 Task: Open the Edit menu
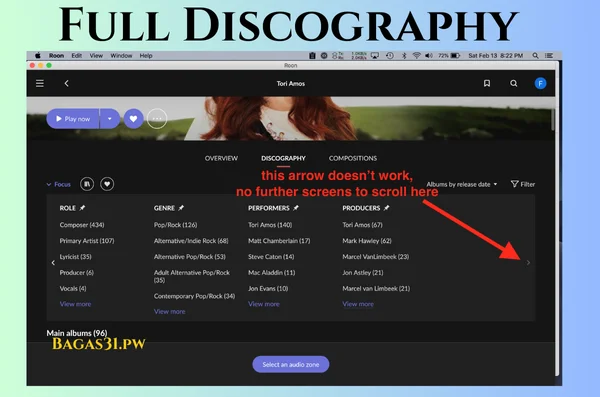[x=77, y=56]
